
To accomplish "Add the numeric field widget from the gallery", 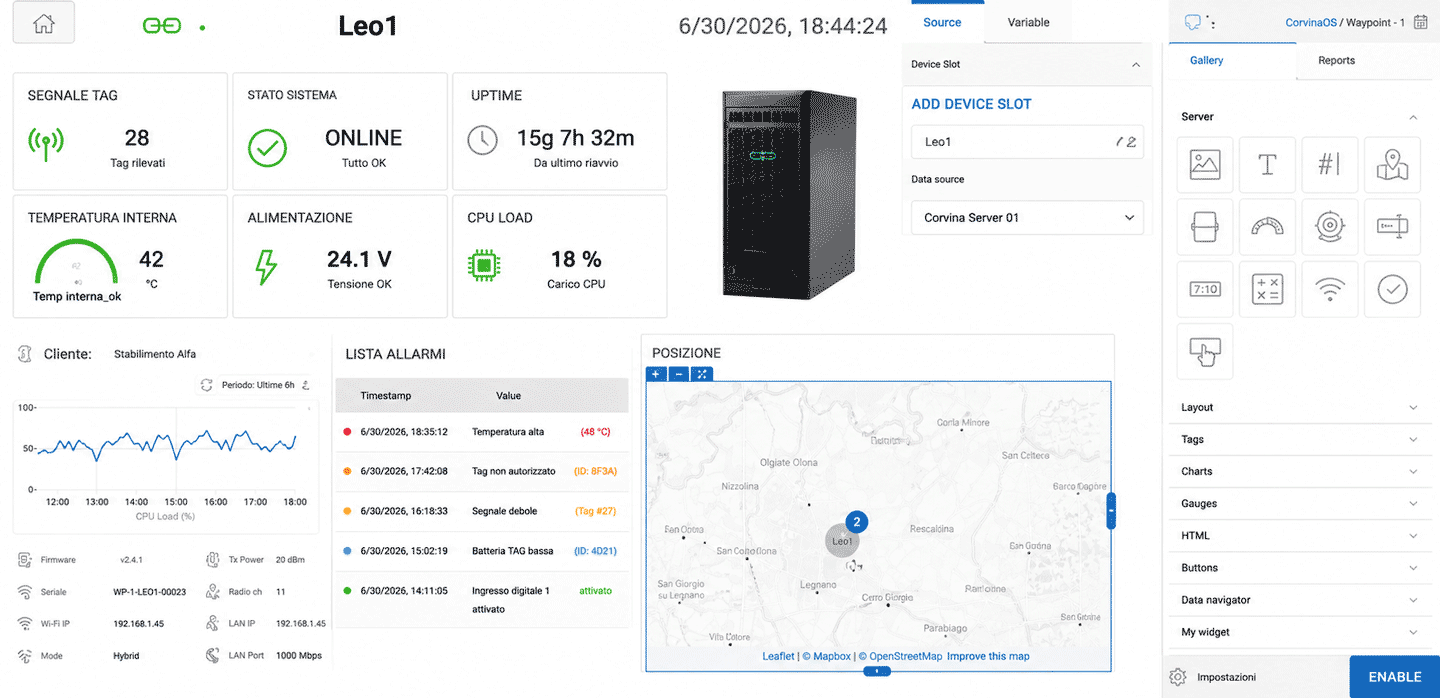I will click(x=1329, y=165).
